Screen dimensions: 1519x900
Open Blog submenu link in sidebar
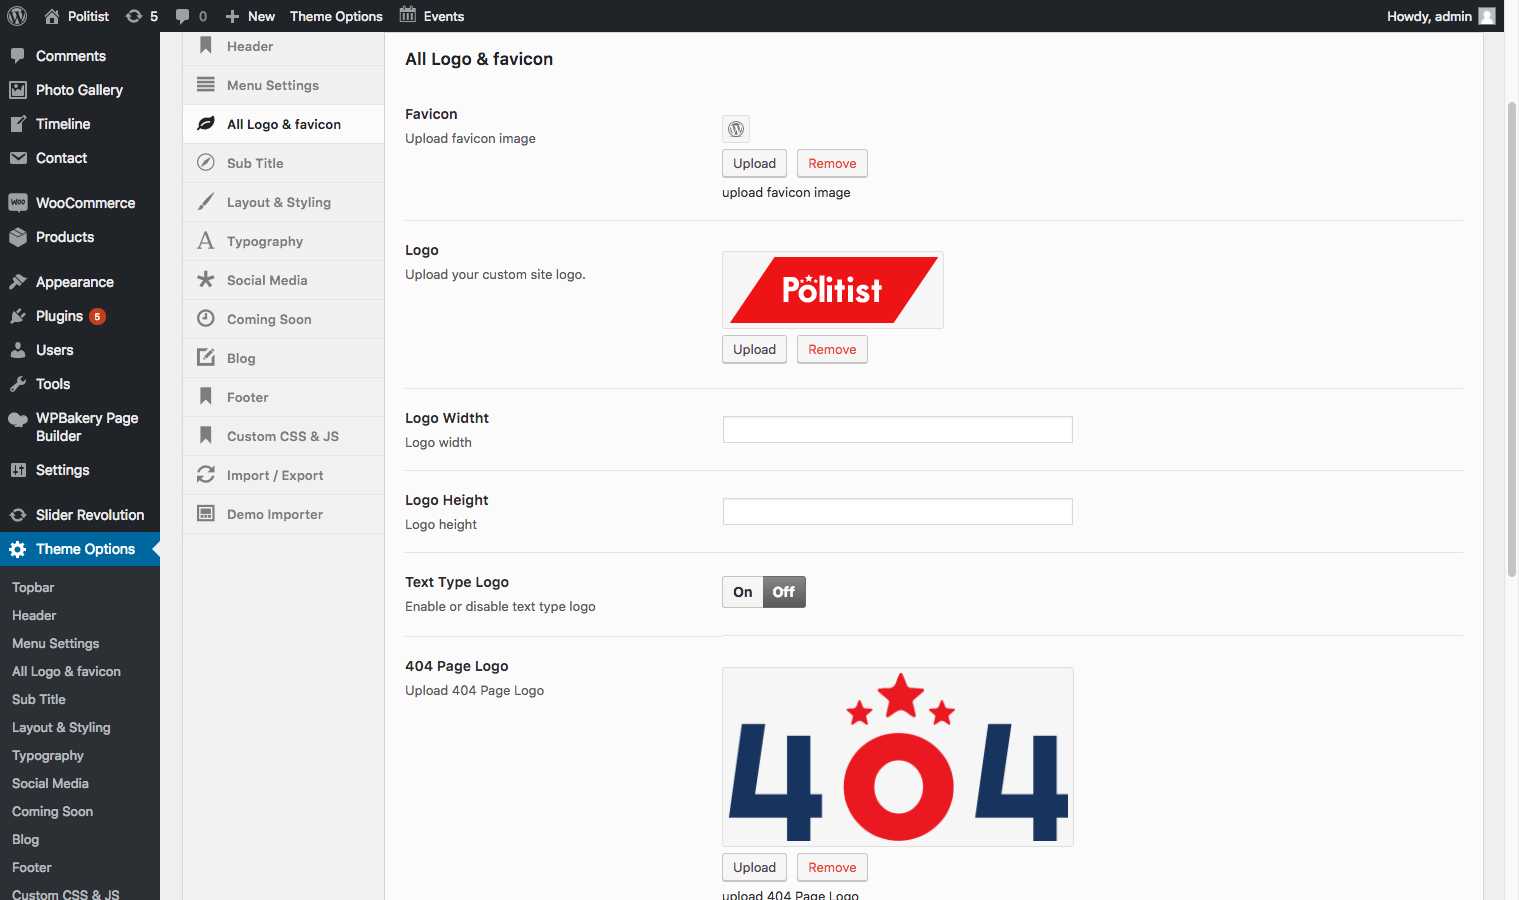25,839
